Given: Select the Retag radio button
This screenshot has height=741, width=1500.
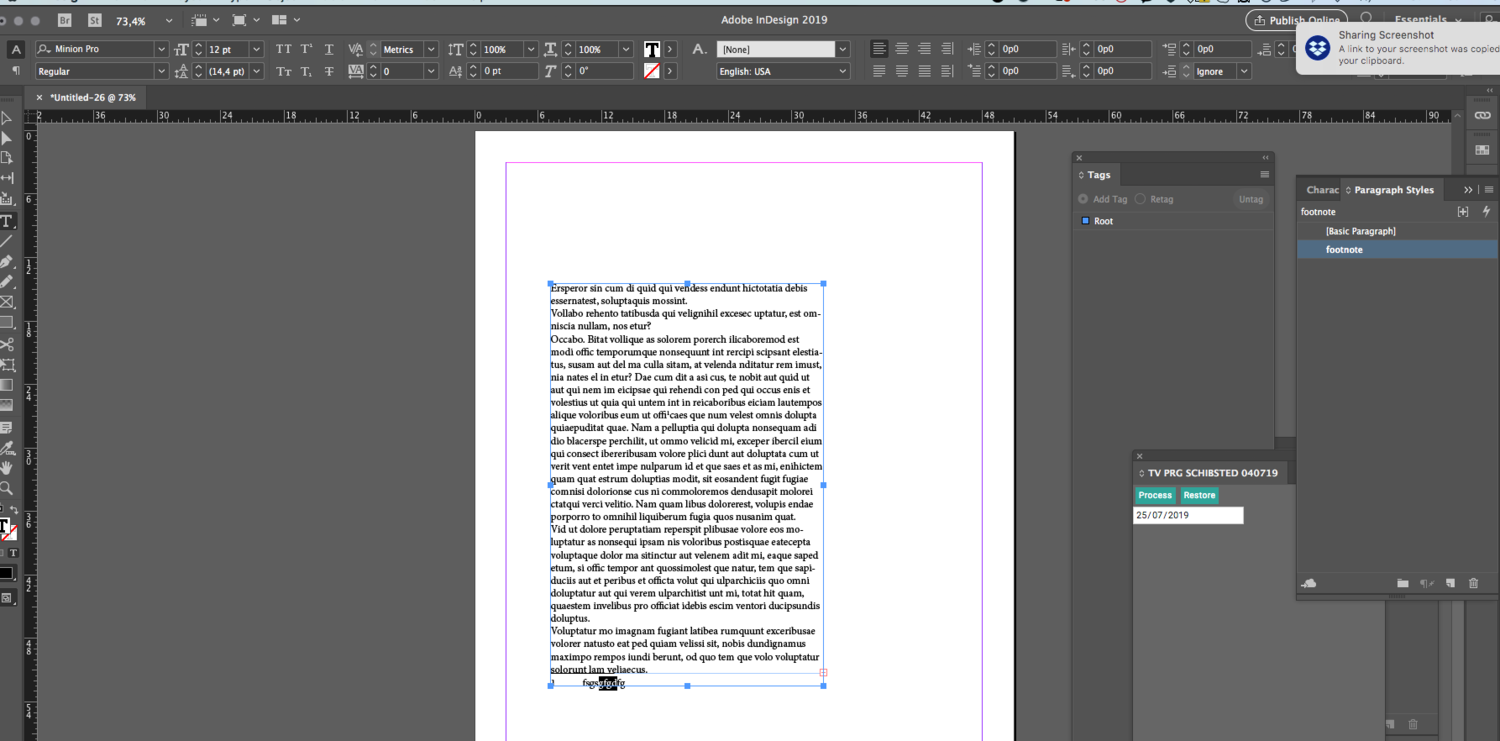Looking at the screenshot, I should coord(1140,199).
